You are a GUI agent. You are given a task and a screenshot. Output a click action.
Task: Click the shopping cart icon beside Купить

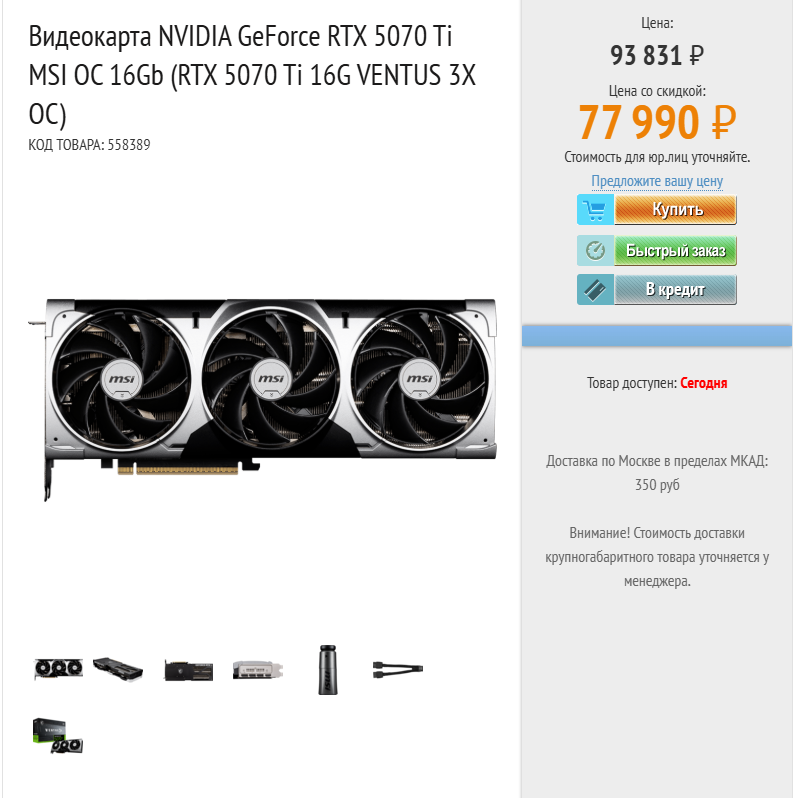(595, 209)
